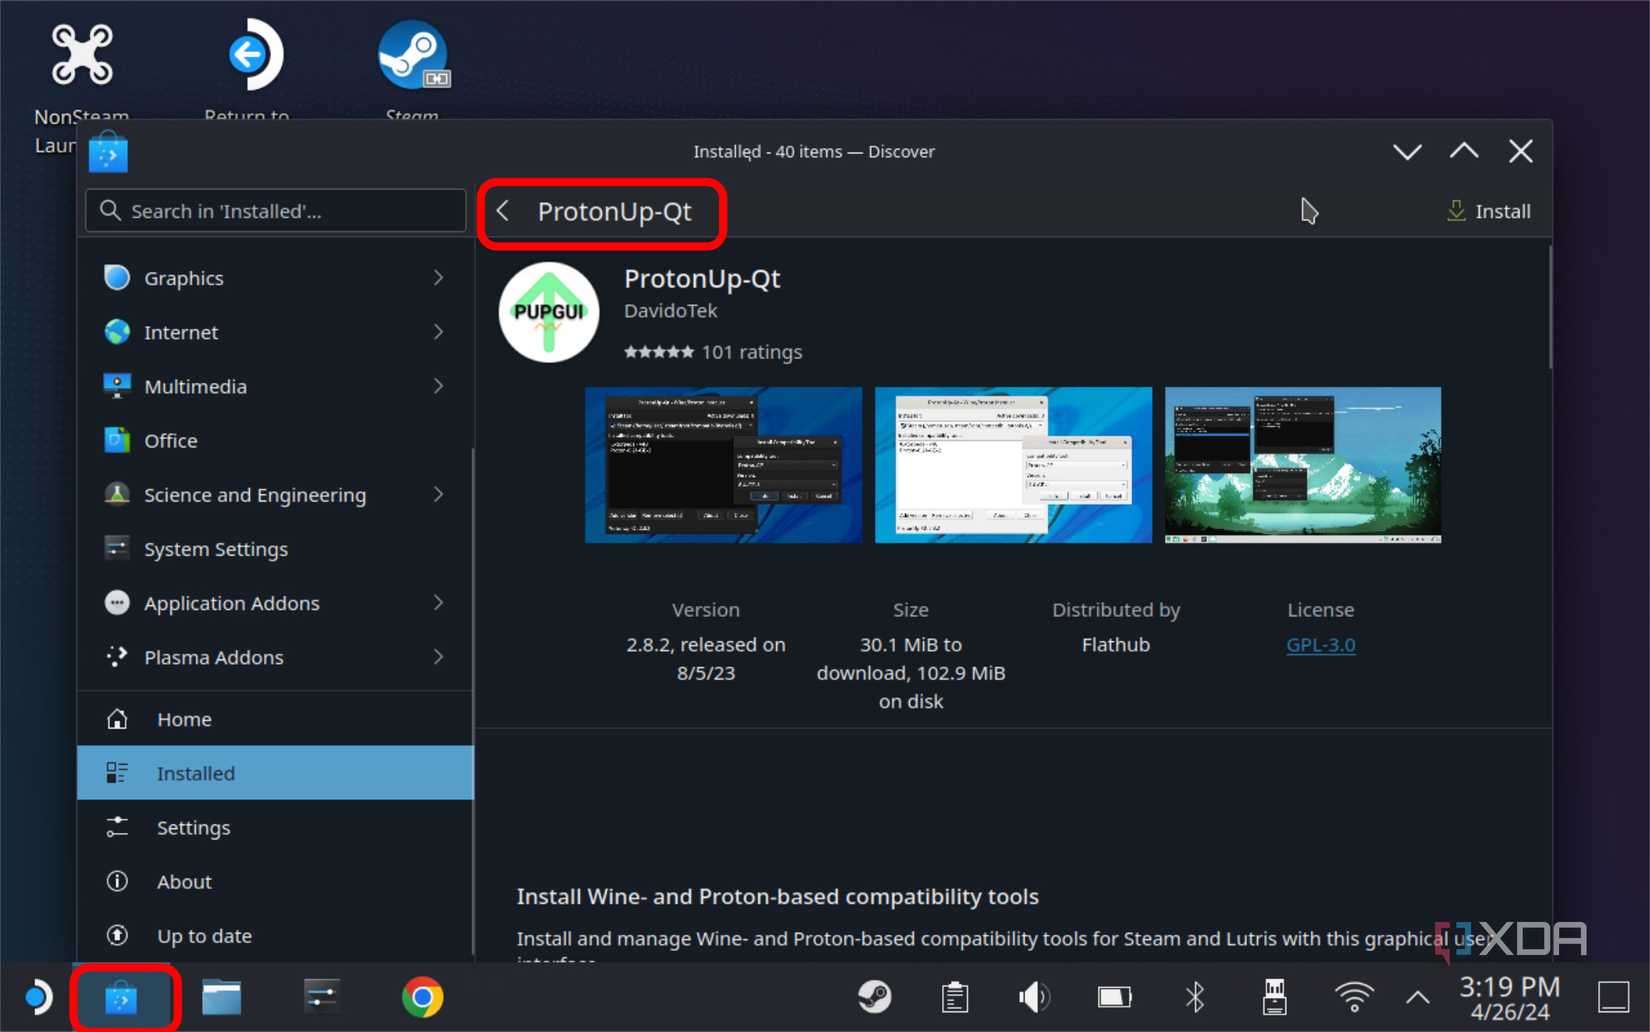Open the GPL-3.0 license link
This screenshot has width=1650, height=1032.
point(1320,645)
